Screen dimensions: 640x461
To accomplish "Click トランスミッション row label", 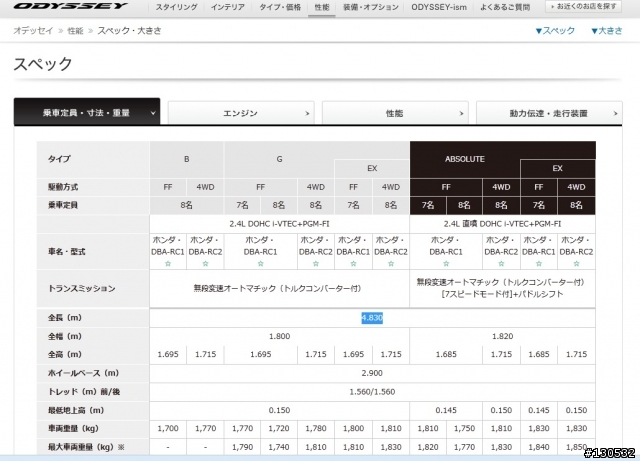I will pos(82,289).
